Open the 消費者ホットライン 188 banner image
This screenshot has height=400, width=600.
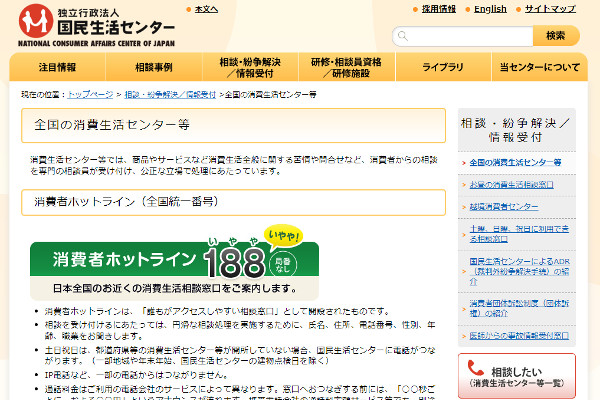174,262
